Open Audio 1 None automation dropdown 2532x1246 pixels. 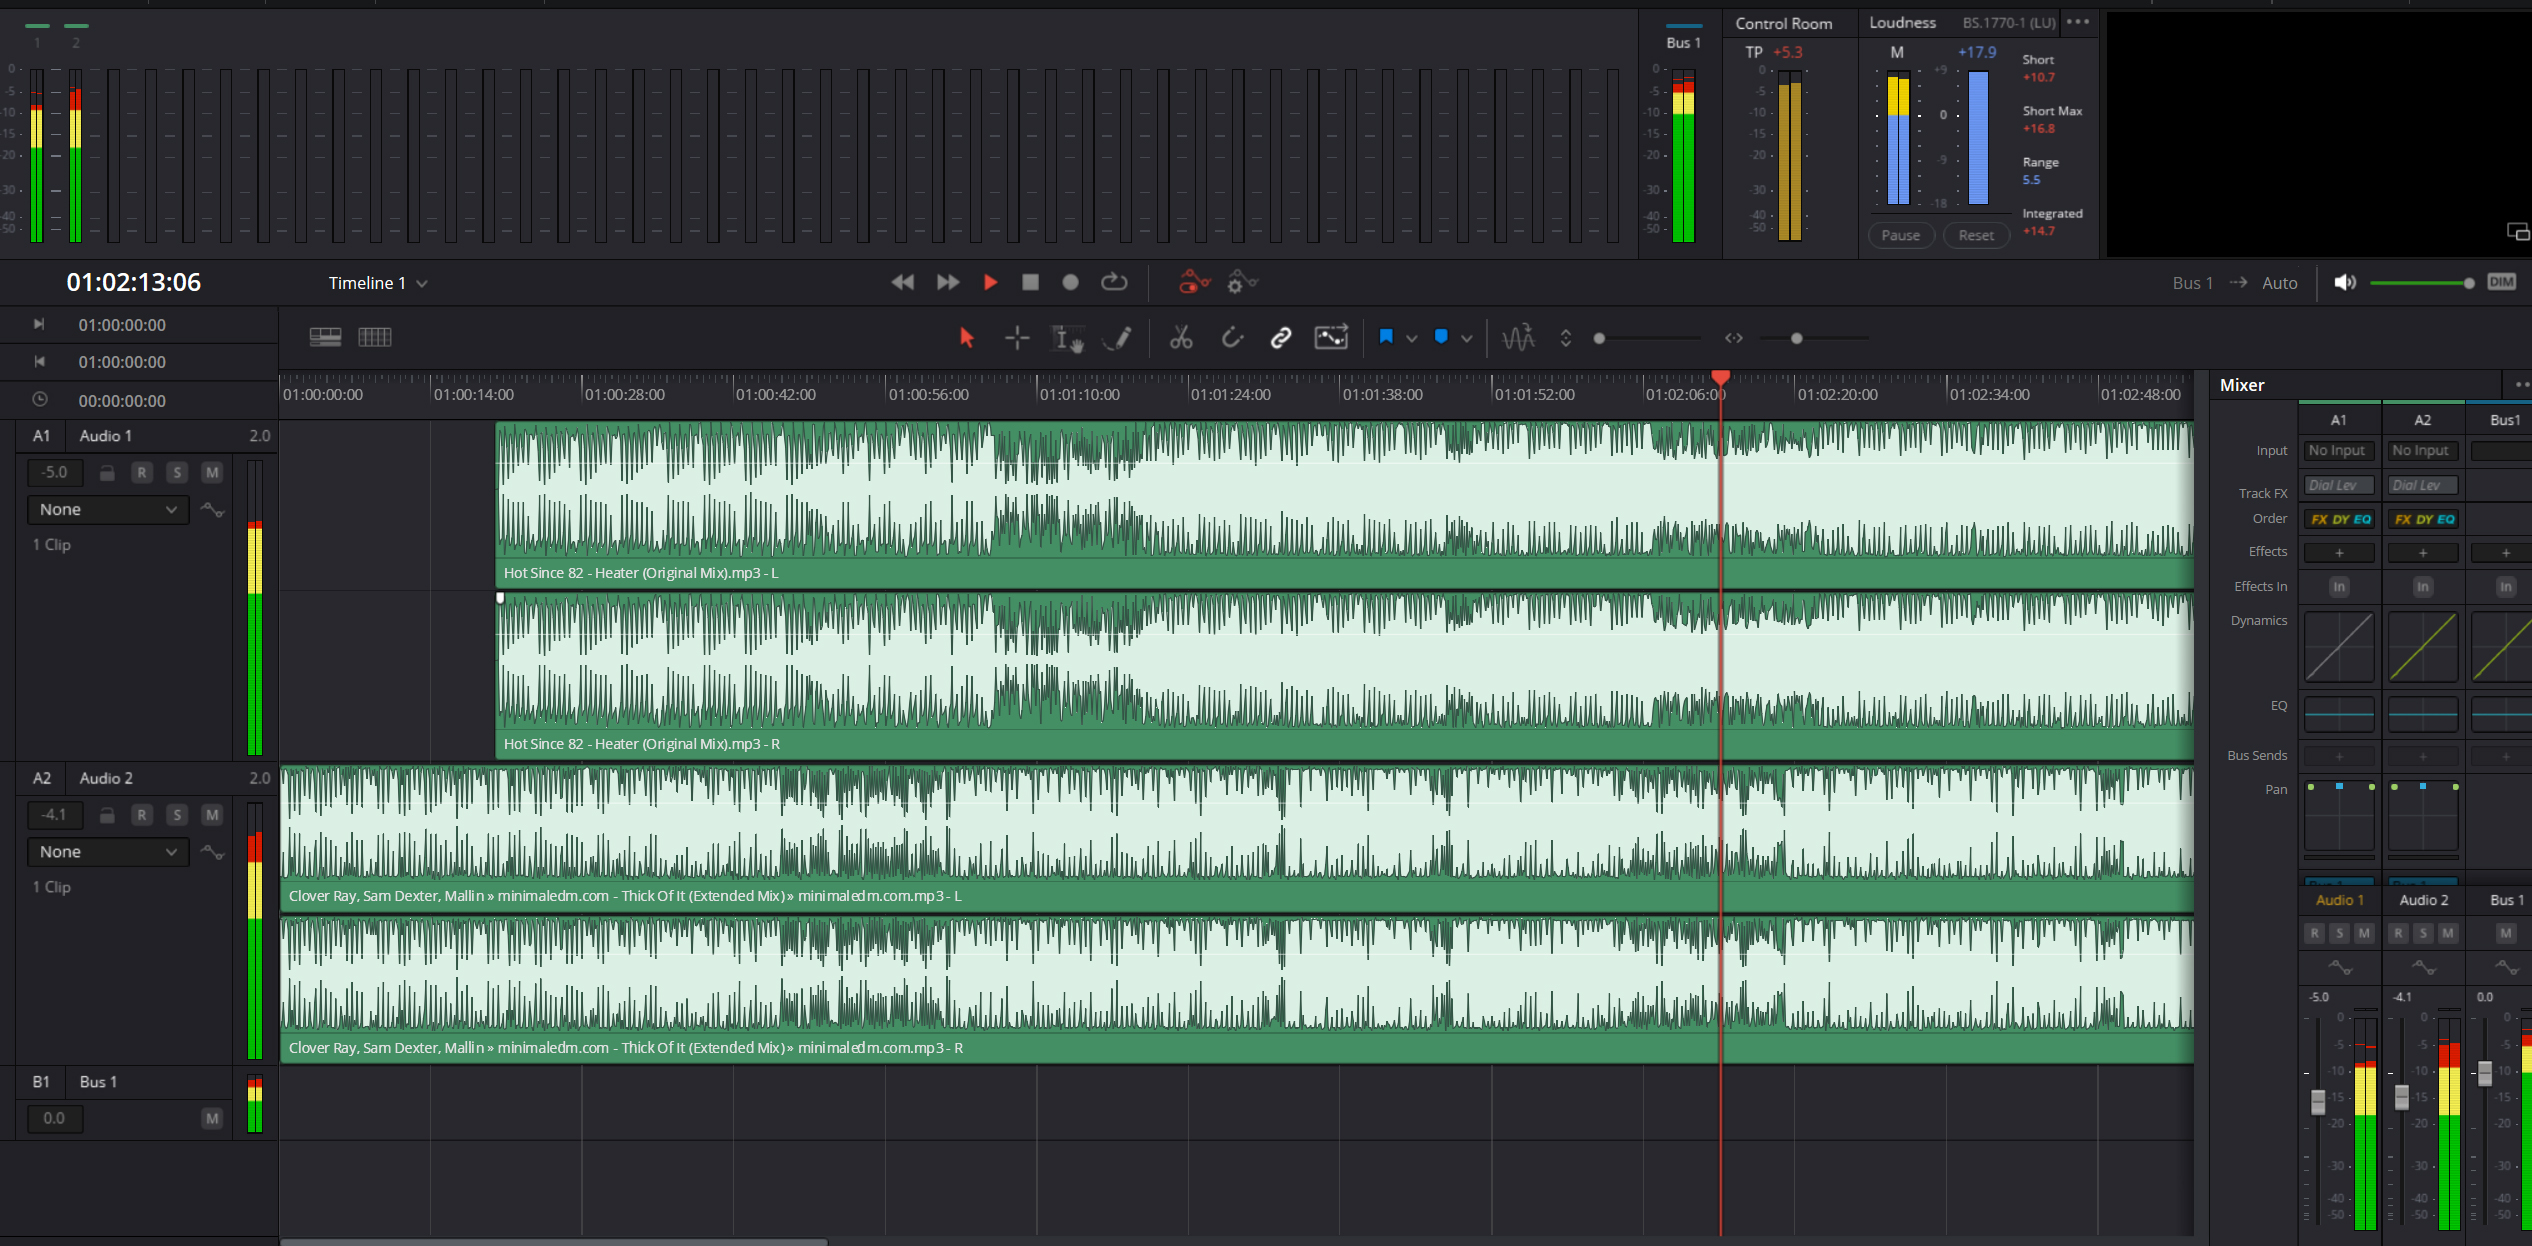[108, 510]
